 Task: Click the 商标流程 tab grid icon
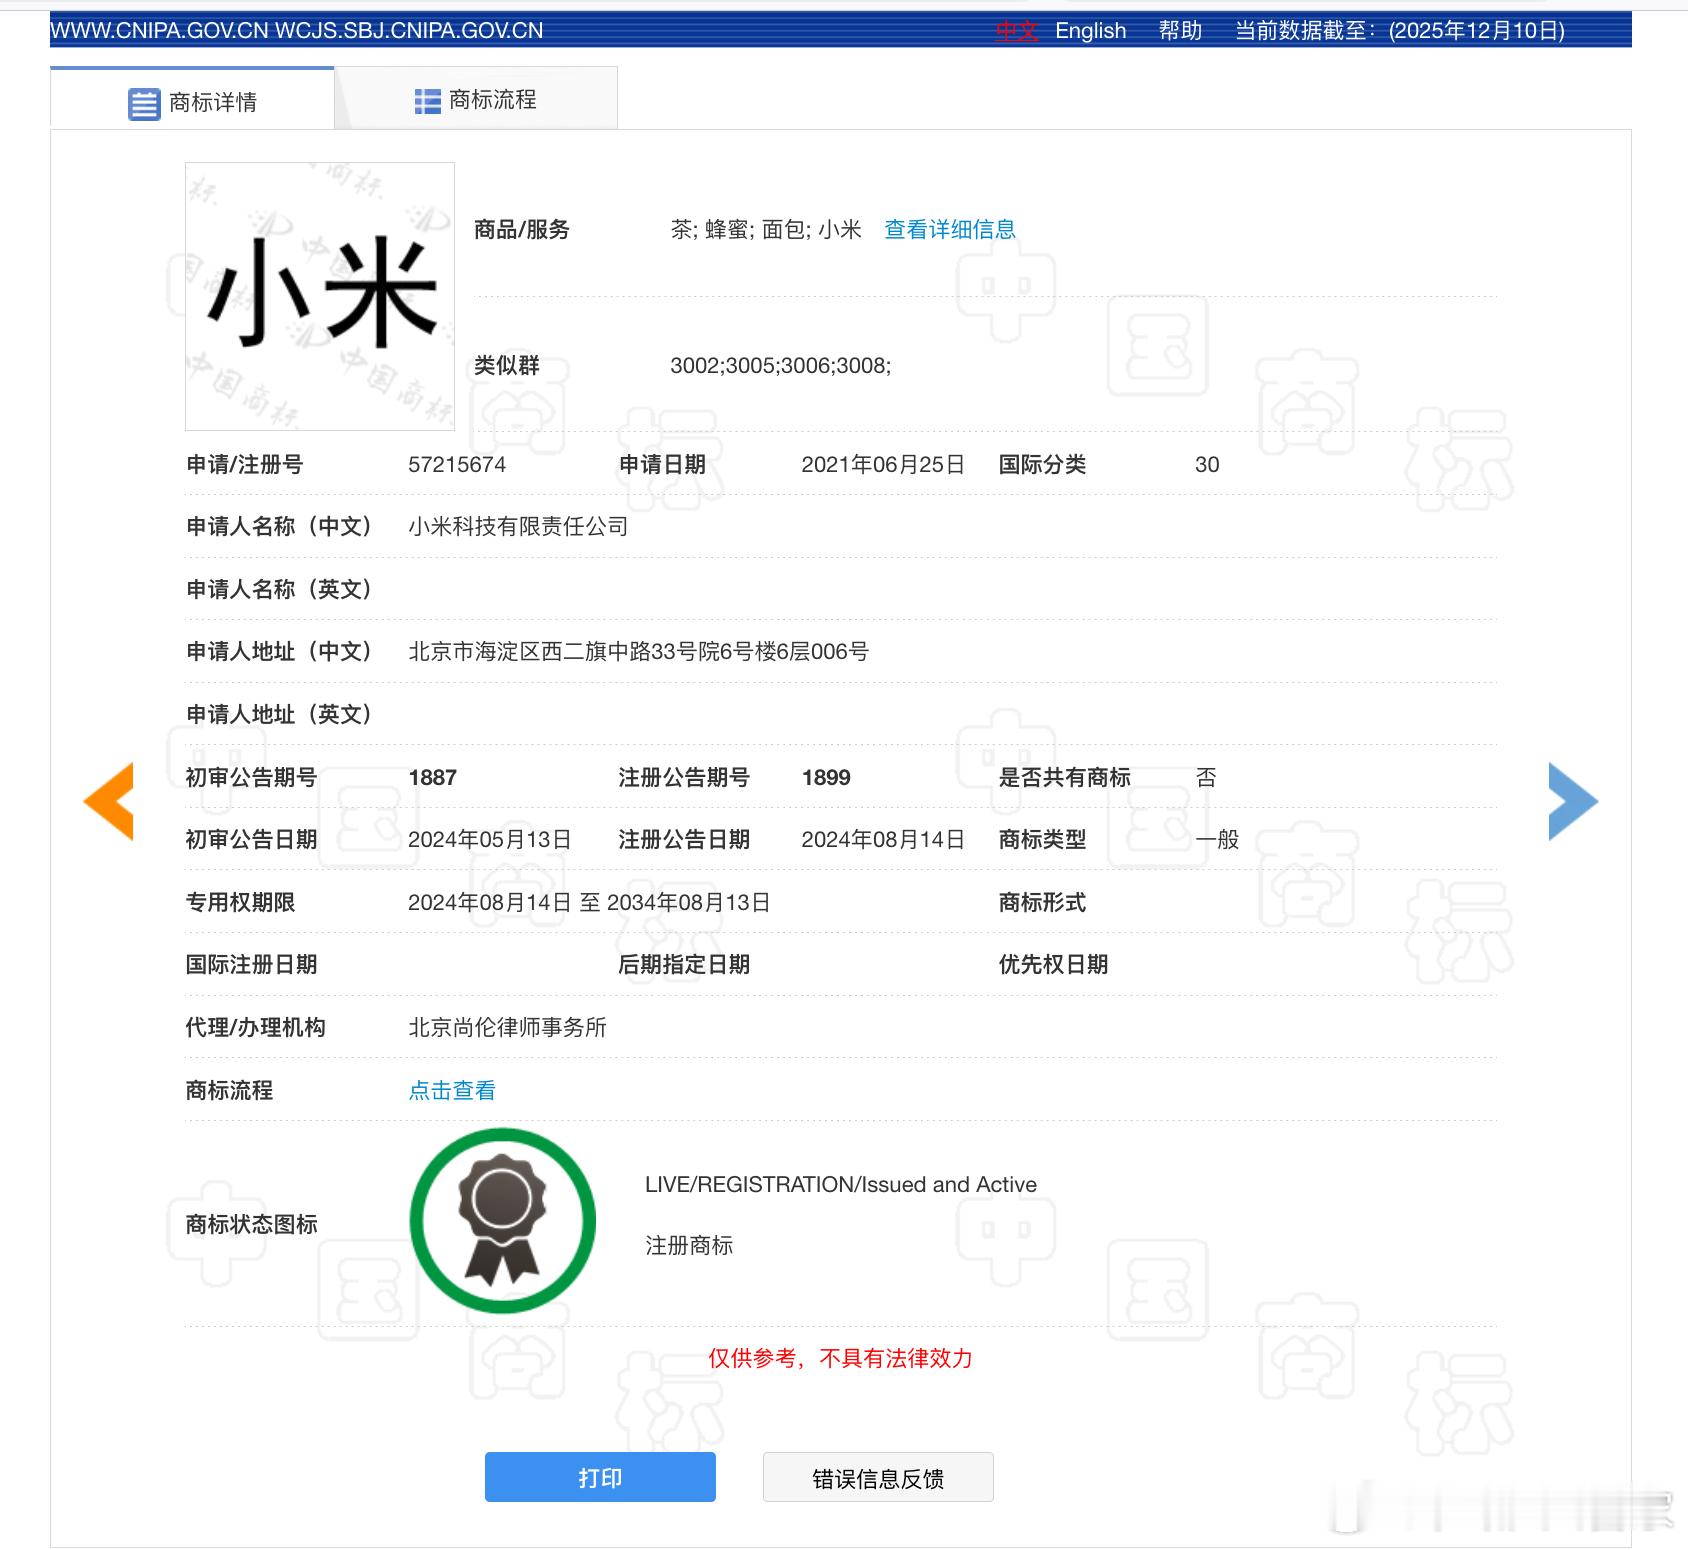point(428,101)
